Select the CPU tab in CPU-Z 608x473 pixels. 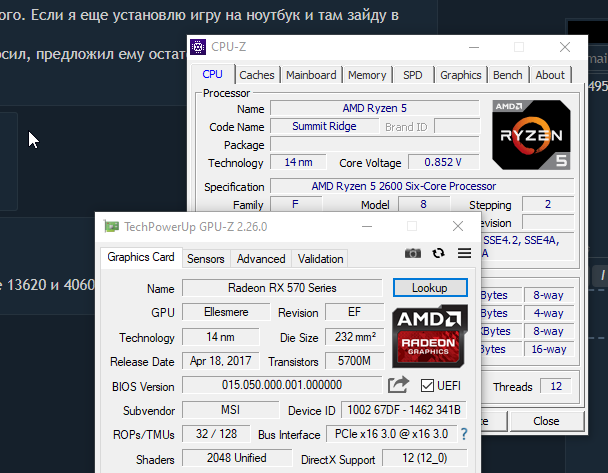(x=212, y=74)
